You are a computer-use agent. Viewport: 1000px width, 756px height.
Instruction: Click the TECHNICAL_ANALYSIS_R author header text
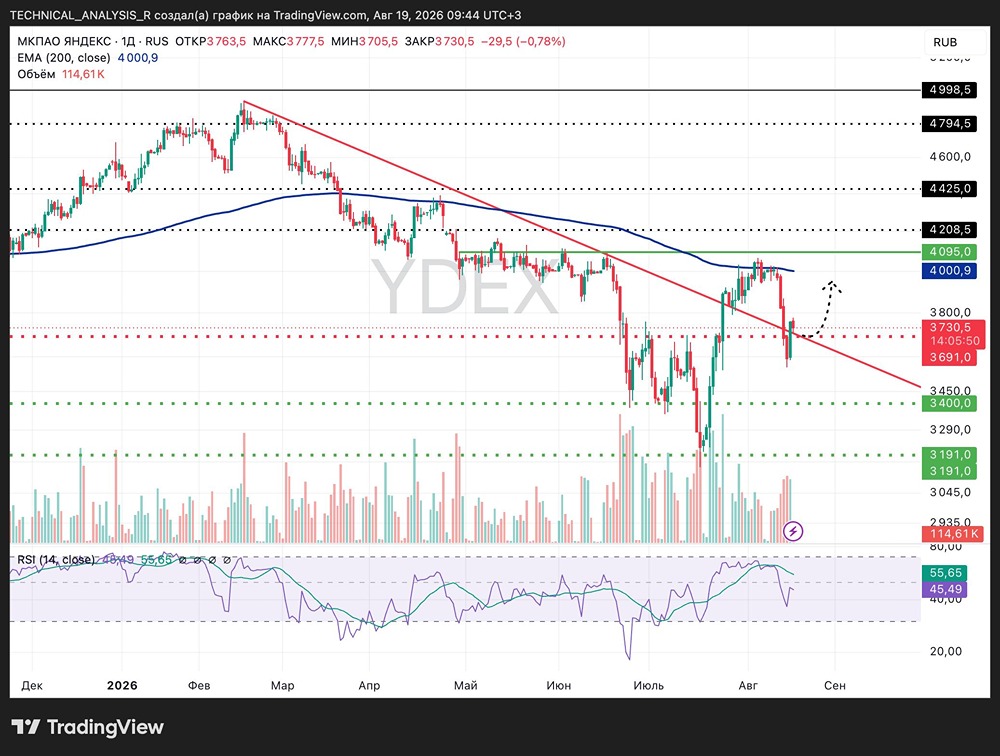pyautogui.click(x=80, y=15)
